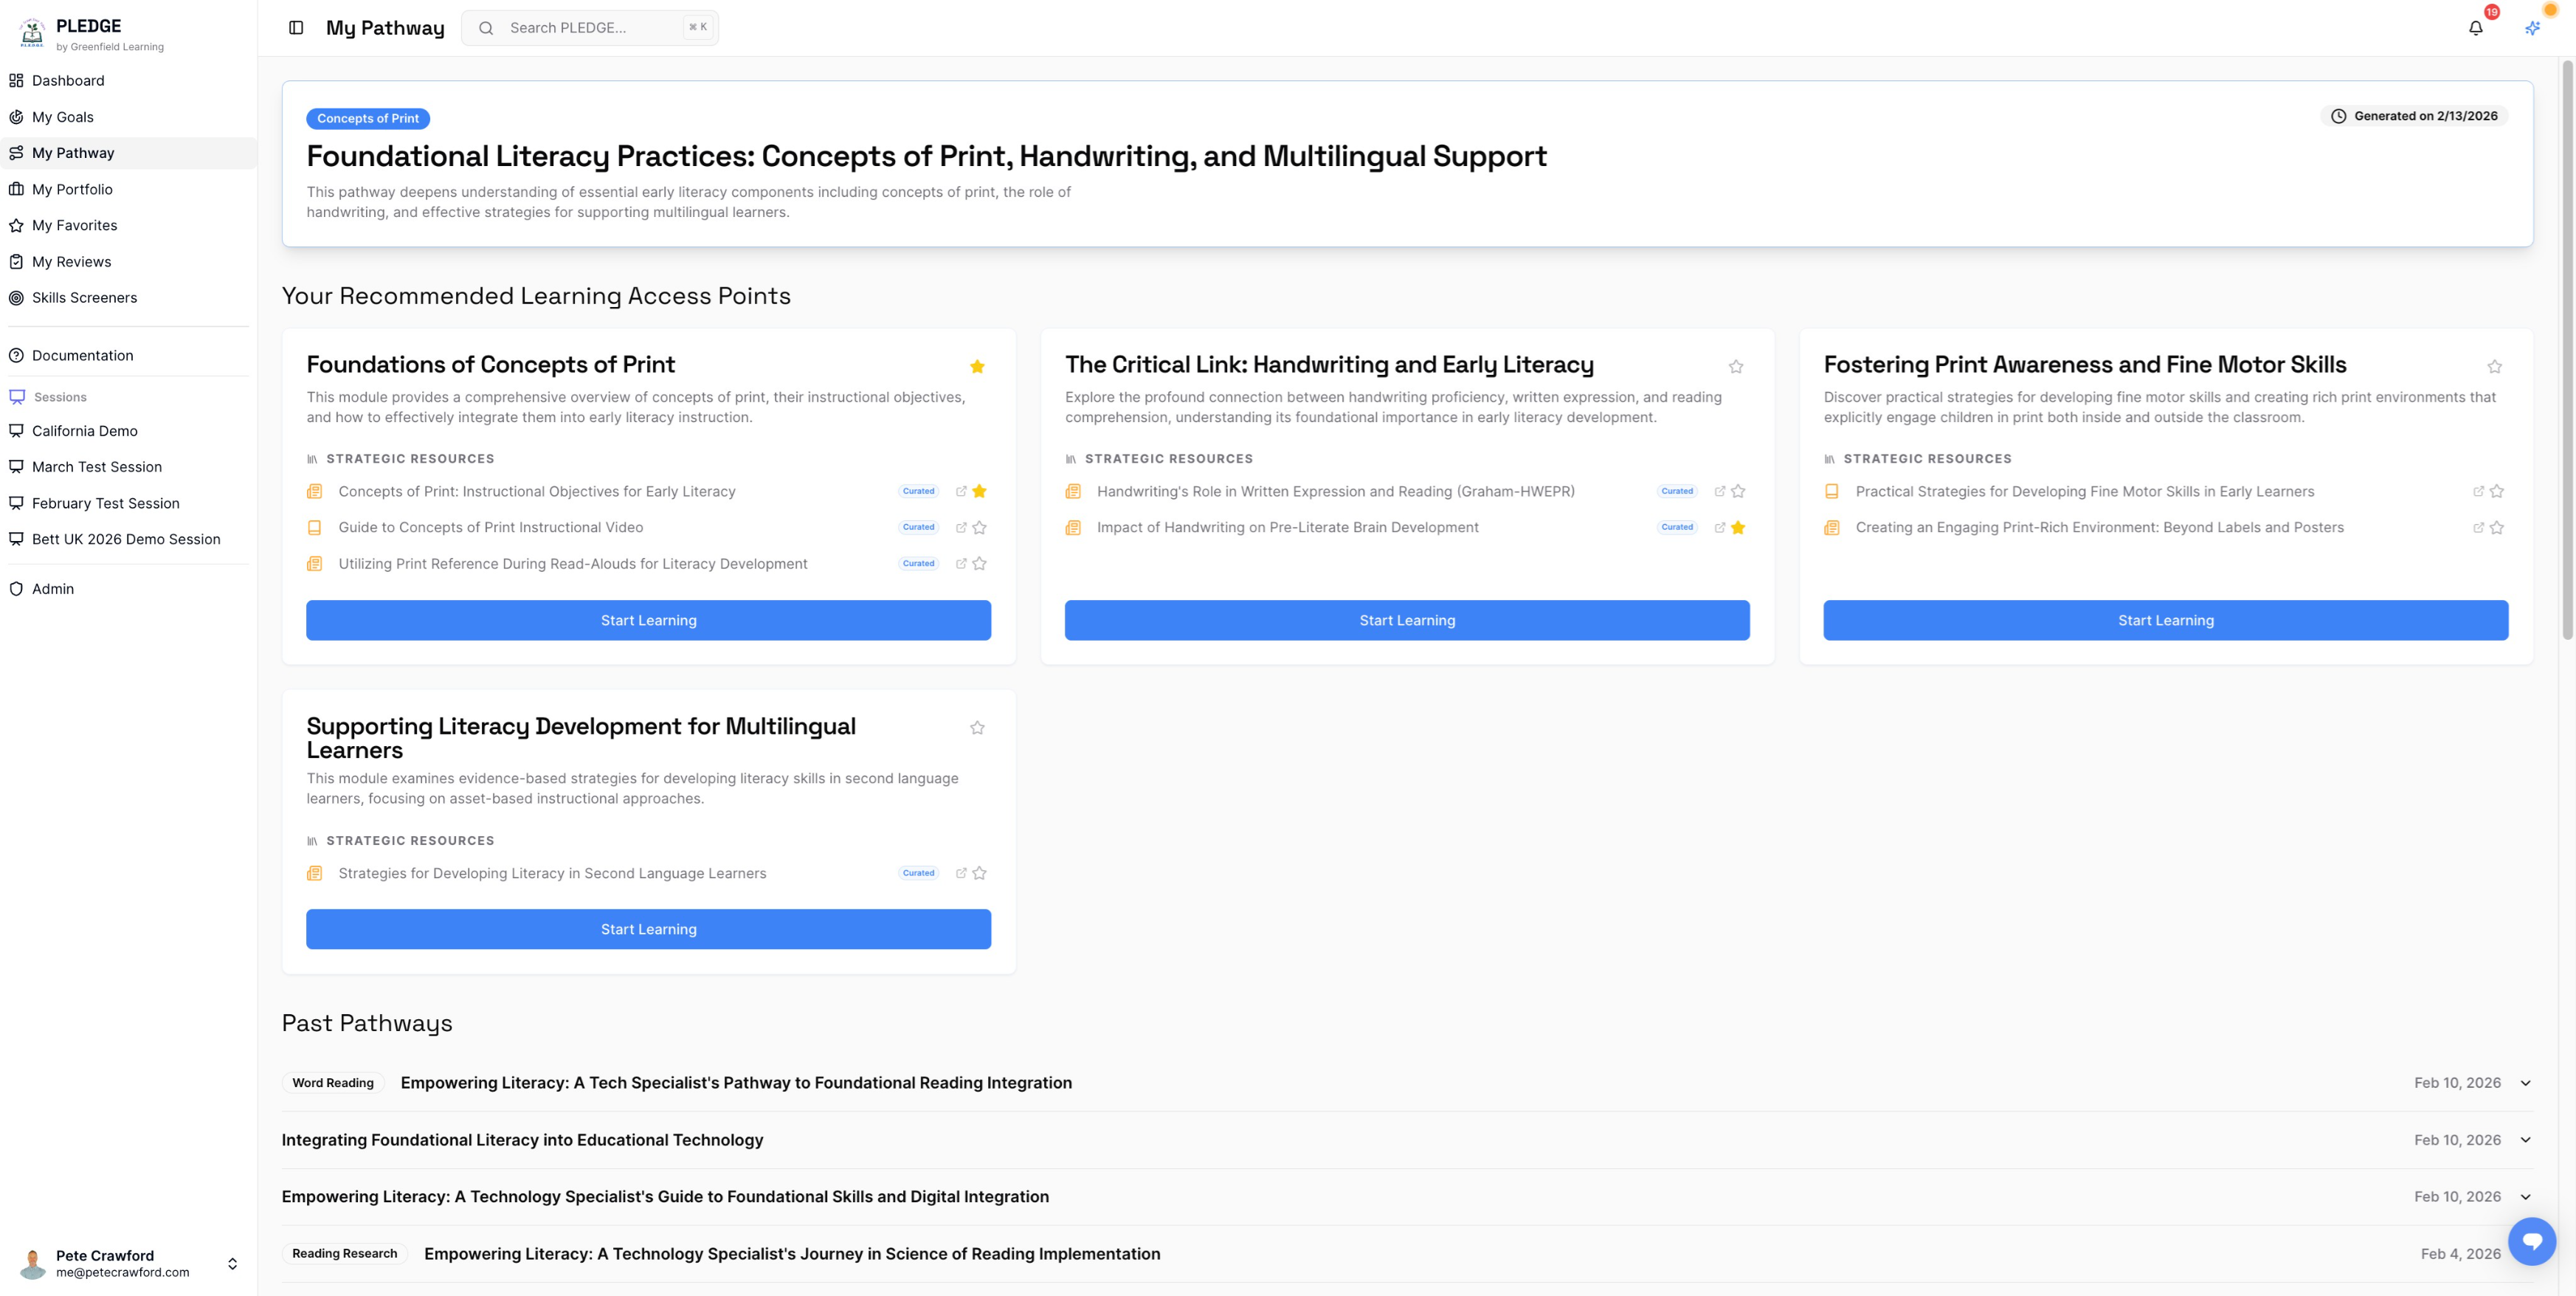Open external link for Handwriting's Role in Written Expression
The image size is (2576, 1296).
click(1719, 491)
